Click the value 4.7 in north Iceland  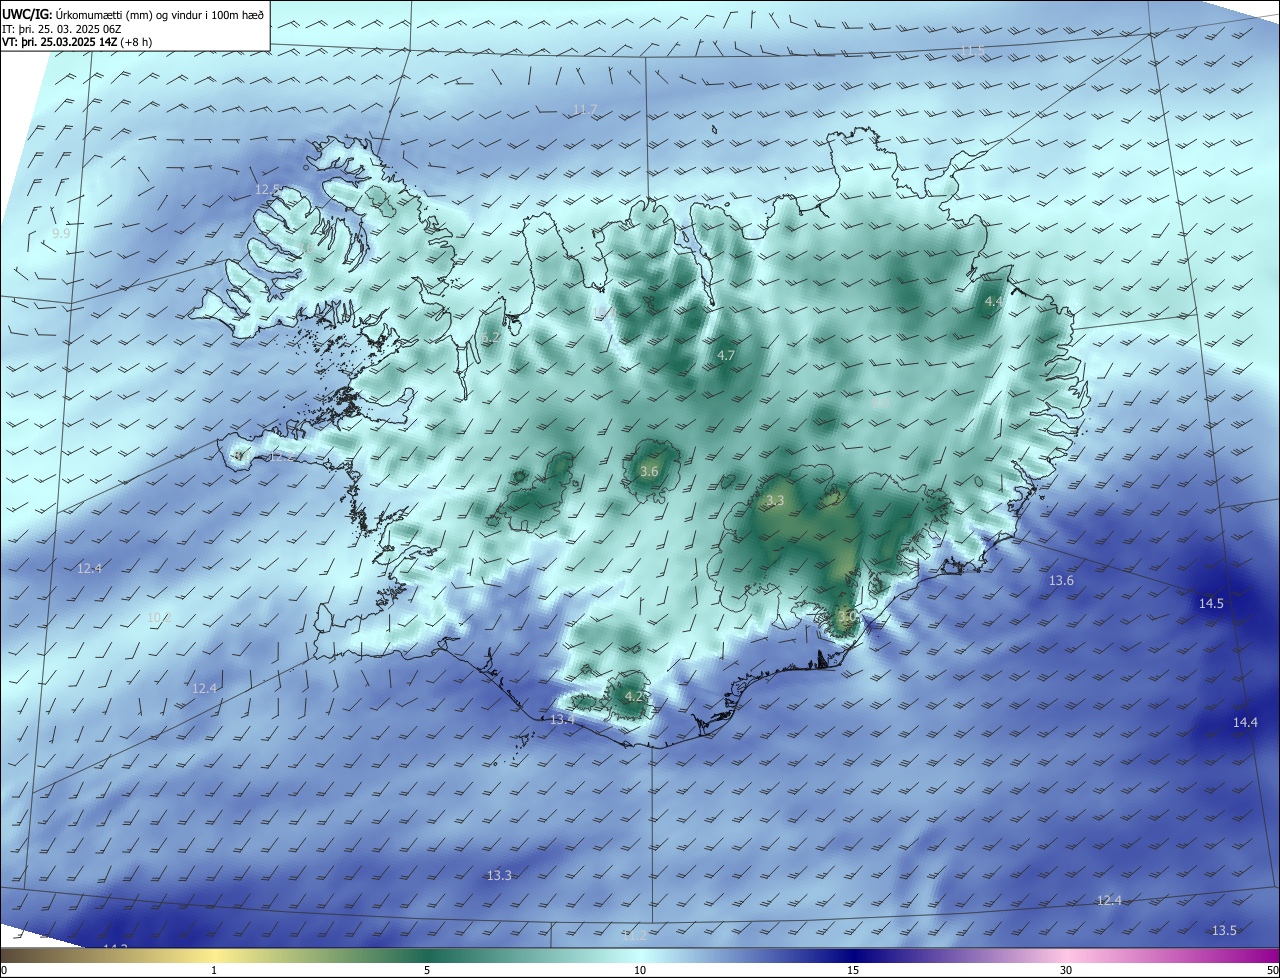(x=726, y=355)
